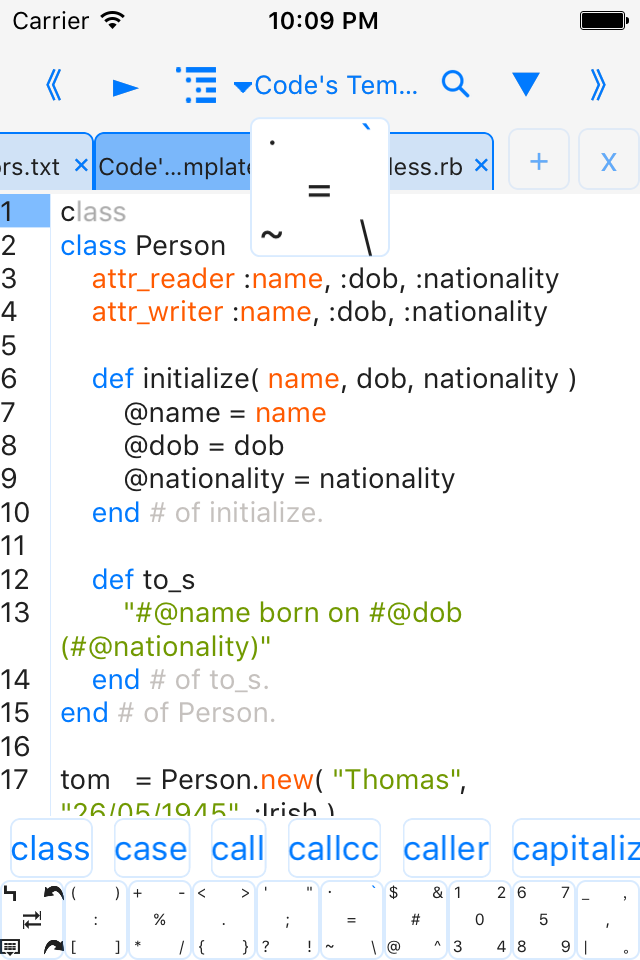
Task: Click the '# of initialize.' comment
Action: 236,512
